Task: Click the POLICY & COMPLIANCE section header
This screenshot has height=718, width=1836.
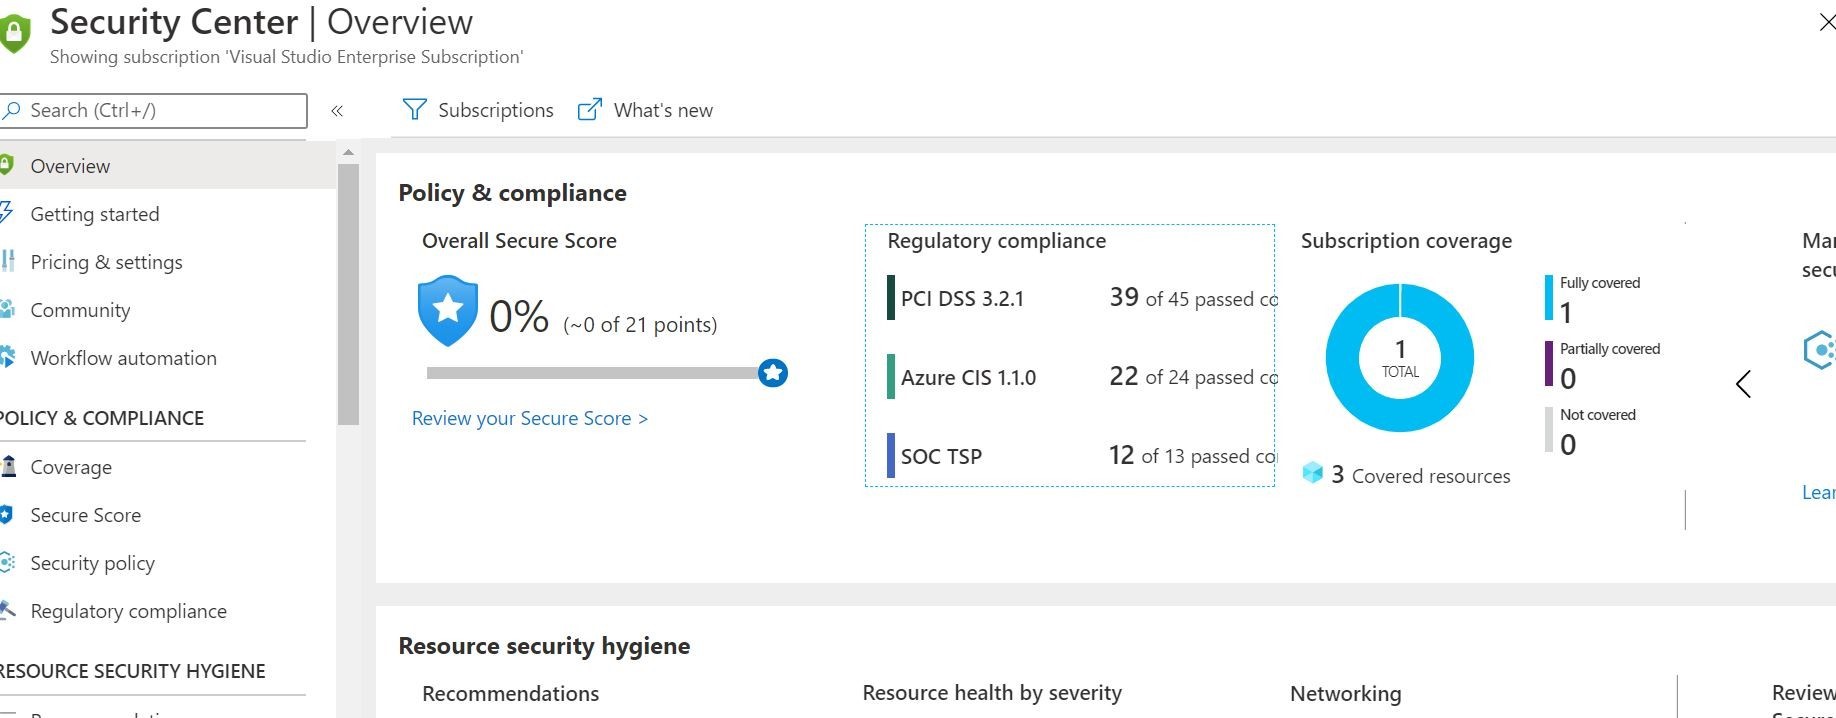Action: (x=102, y=418)
